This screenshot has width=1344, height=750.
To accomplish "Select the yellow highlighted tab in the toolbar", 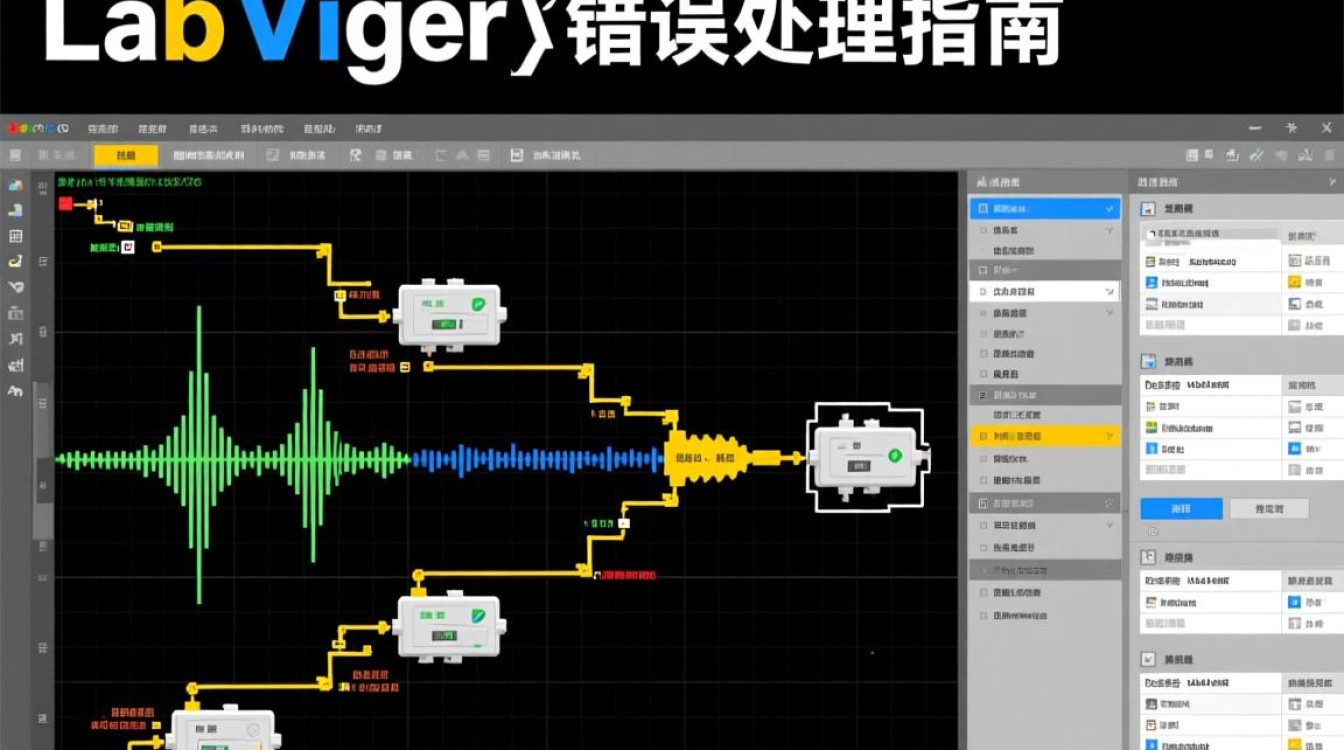I will point(126,155).
